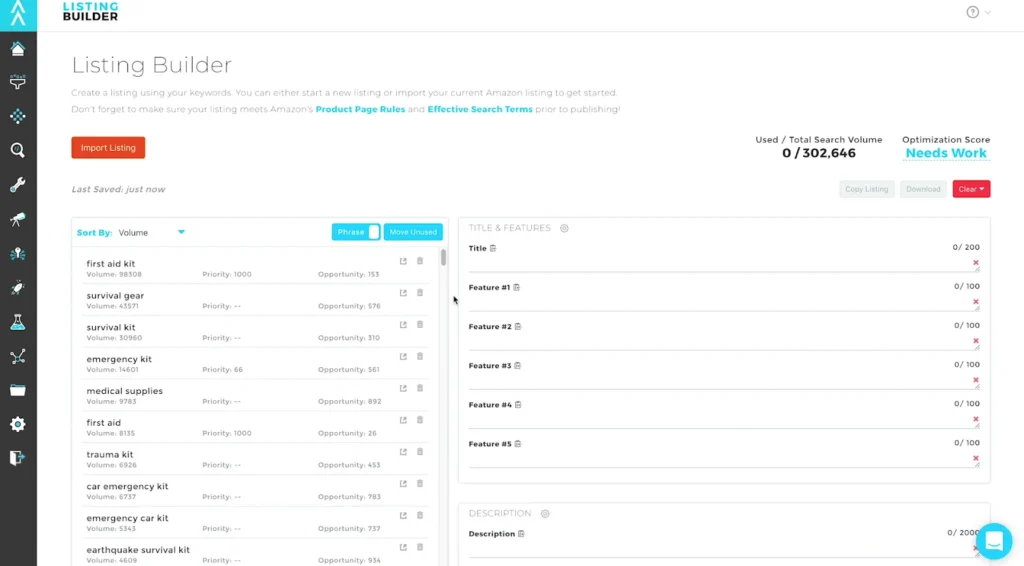
Task: Click the 'Volume: 98308' value
Action: [114, 274]
